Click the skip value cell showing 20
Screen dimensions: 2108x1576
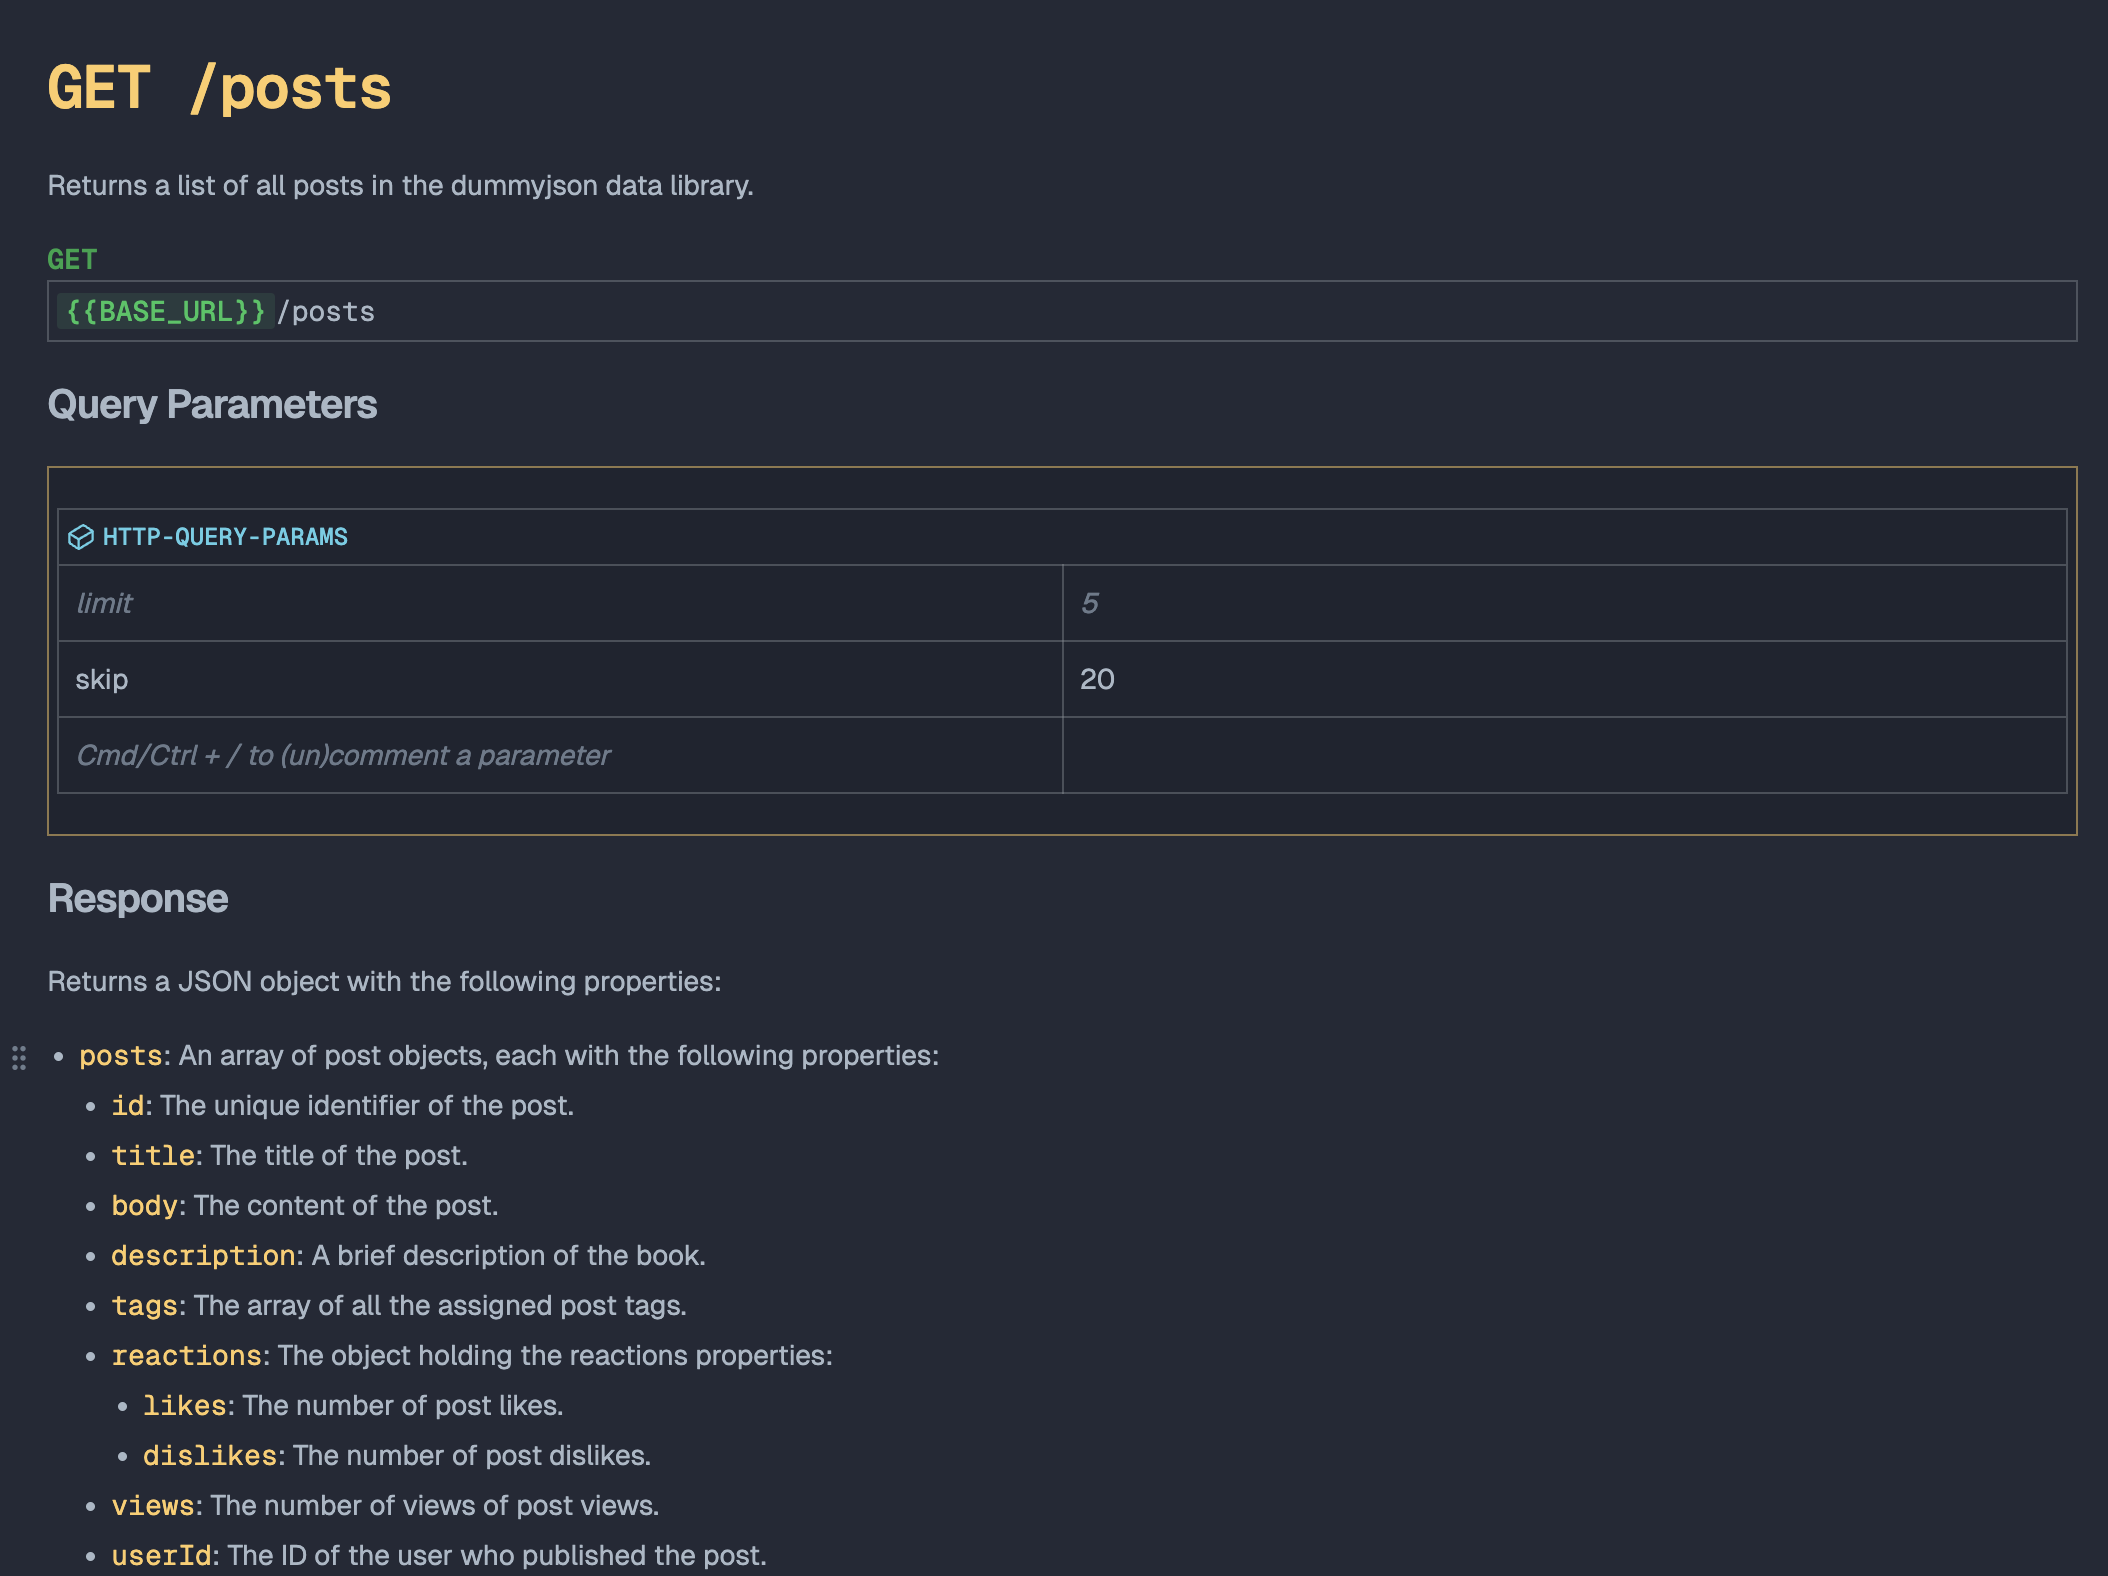(x=1563, y=679)
